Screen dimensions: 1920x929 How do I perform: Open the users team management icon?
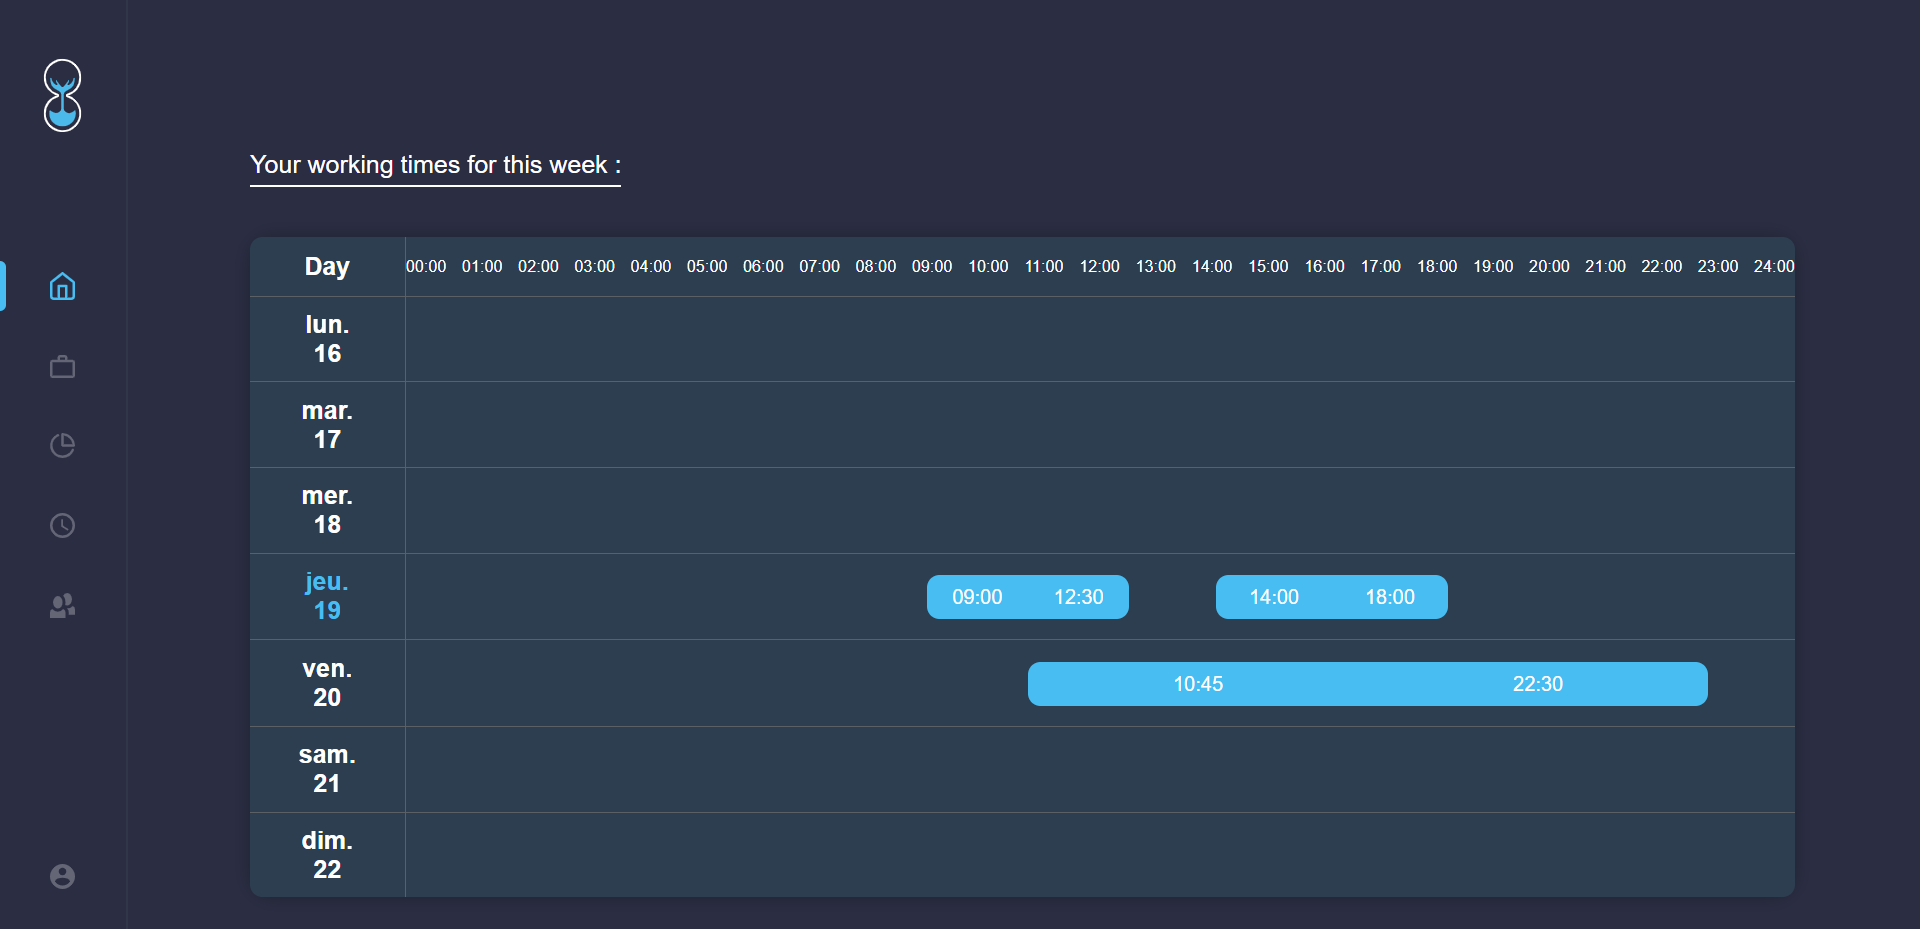coord(62,606)
